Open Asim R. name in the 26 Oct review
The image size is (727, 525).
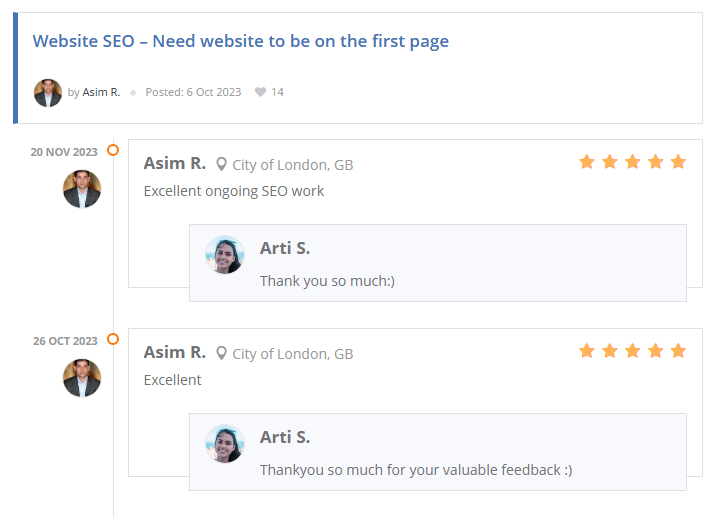[x=175, y=352]
